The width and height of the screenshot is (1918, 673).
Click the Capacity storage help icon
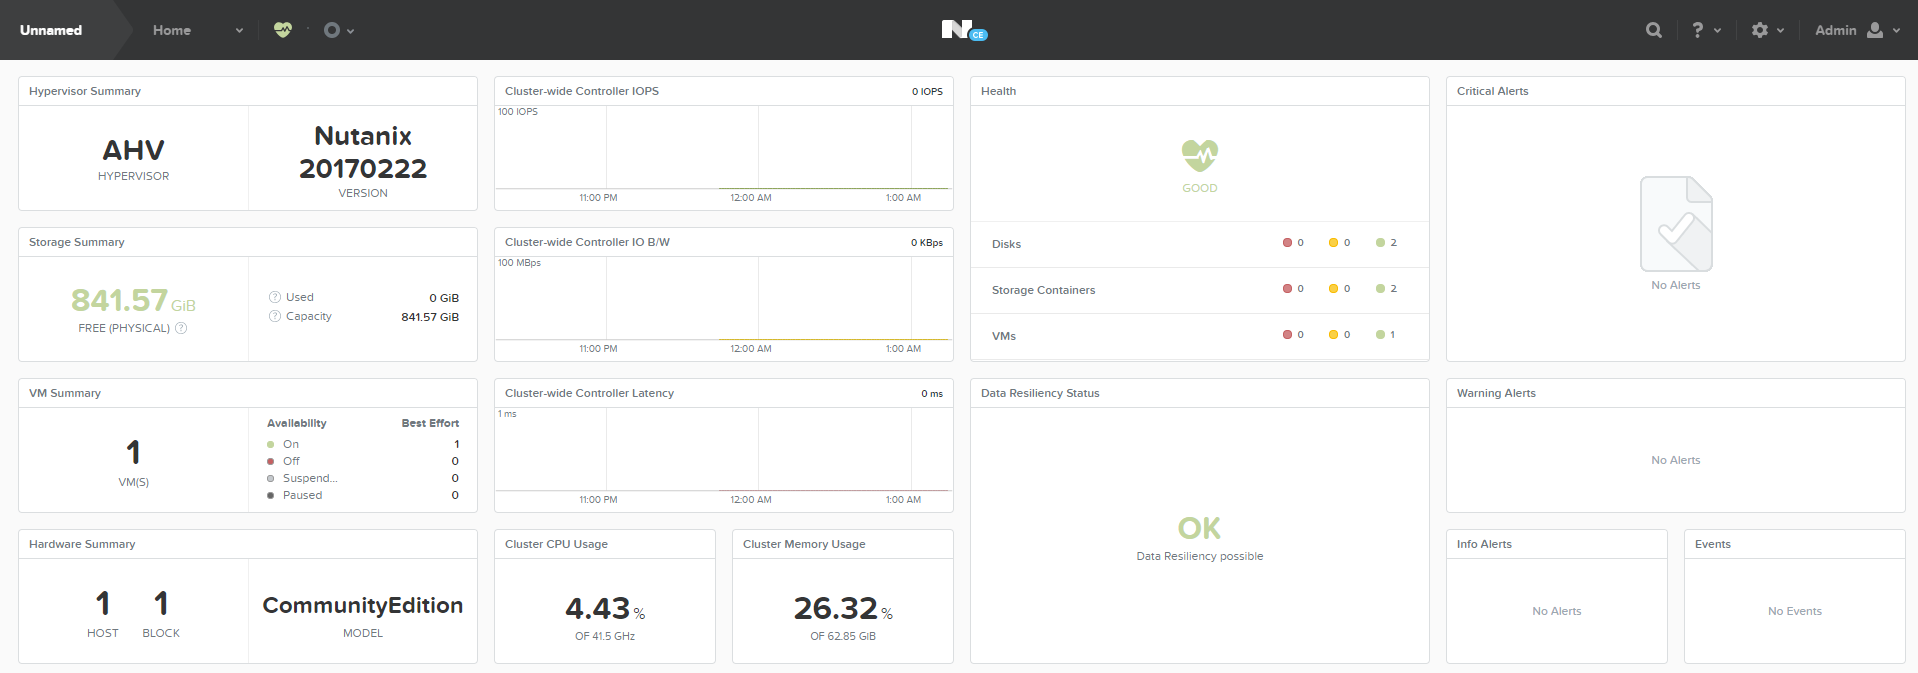click(275, 316)
